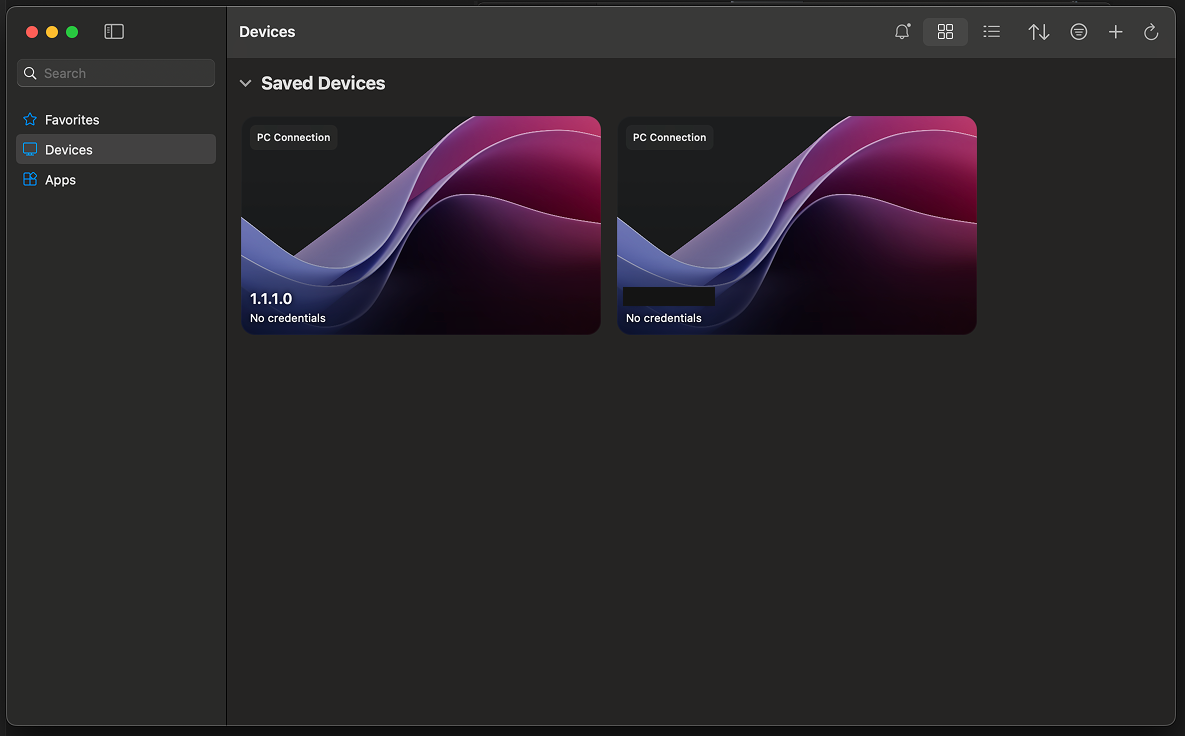Open the second saved device card
1185x736 pixels.
pos(797,225)
